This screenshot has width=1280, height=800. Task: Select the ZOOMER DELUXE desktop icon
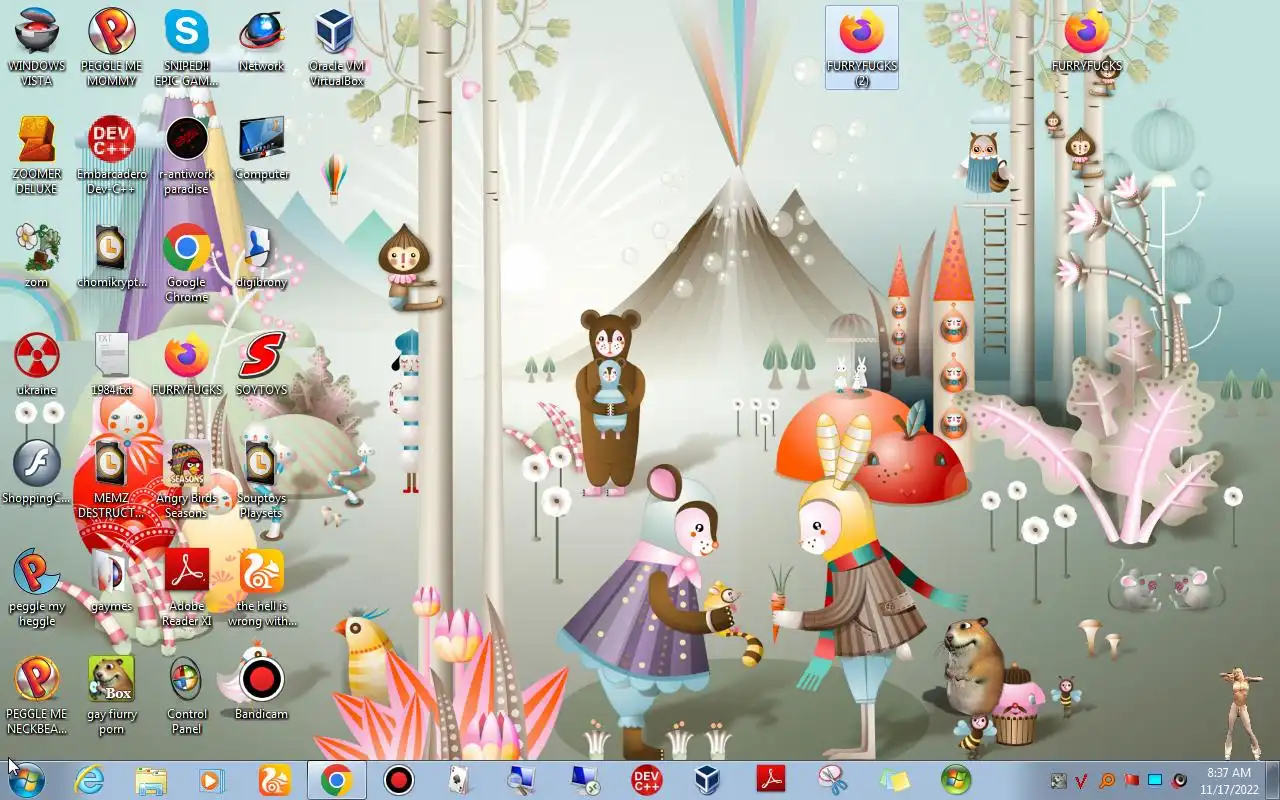(37, 155)
